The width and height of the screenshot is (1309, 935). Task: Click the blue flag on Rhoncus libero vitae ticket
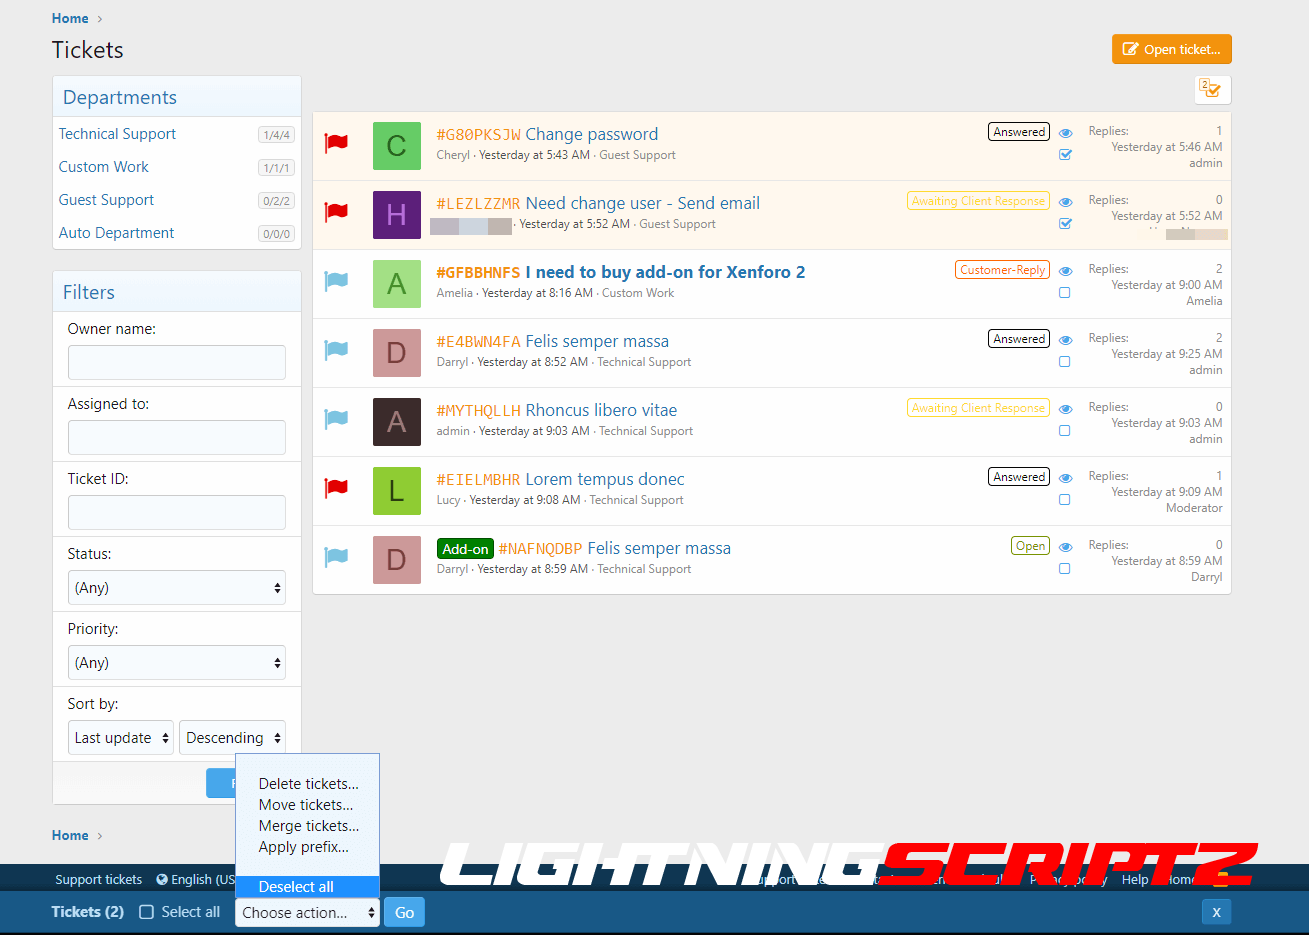(x=336, y=420)
